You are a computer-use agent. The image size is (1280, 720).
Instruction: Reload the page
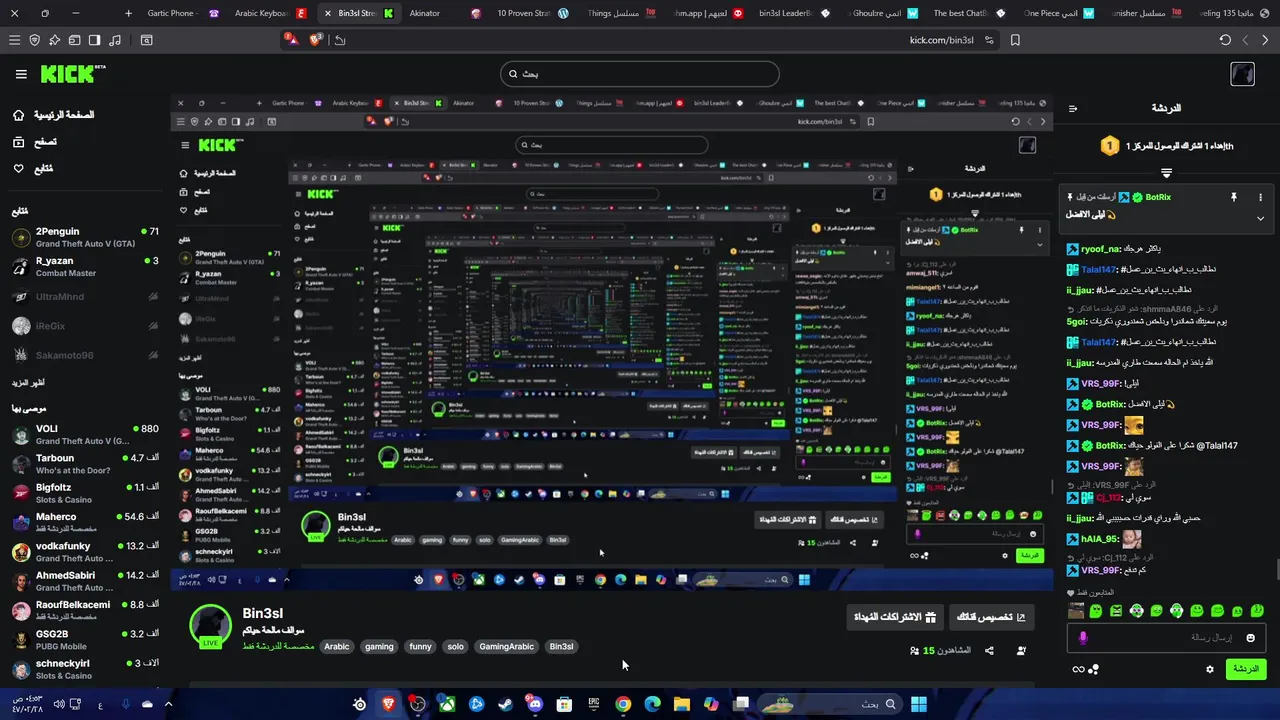tap(1225, 40)
